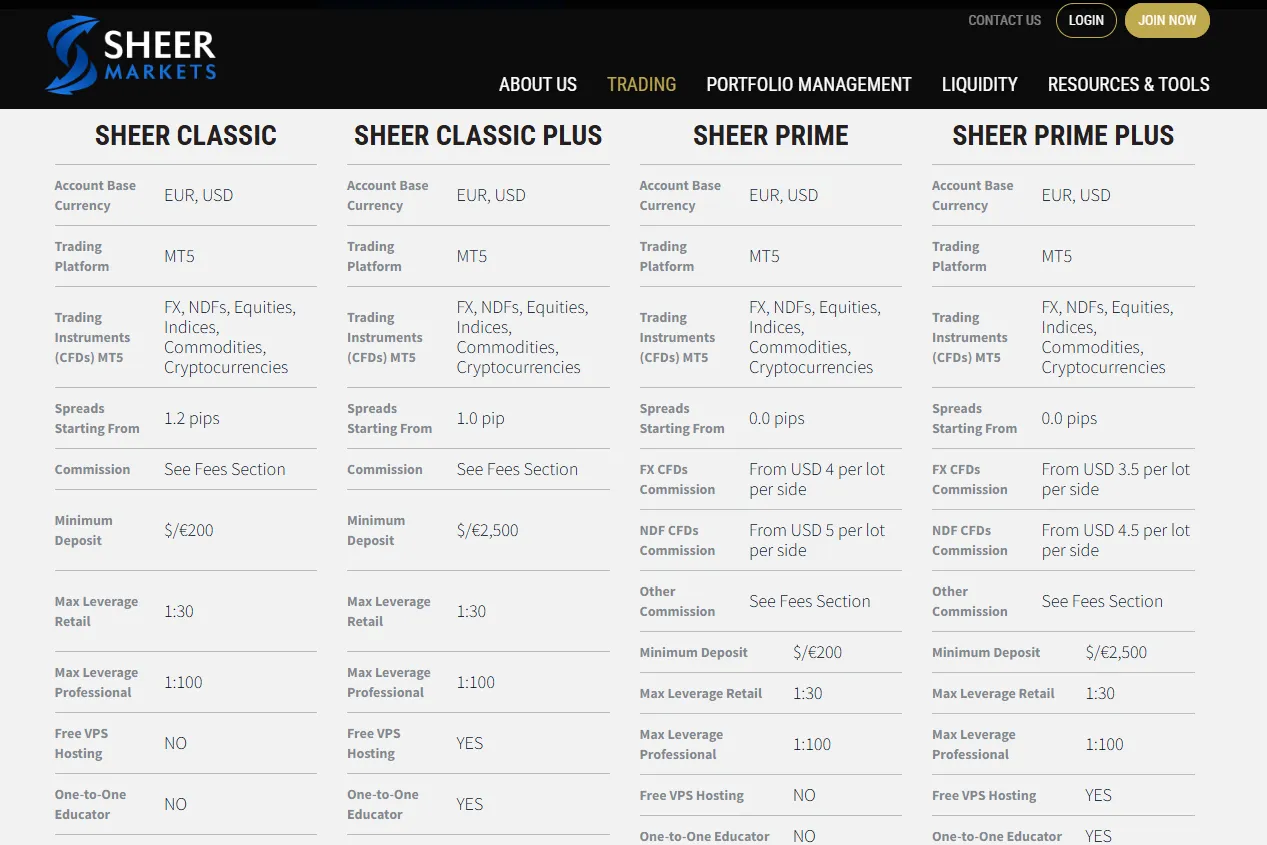Click Sheer Classic 'MT5' trading platform value
1267x845 pixels.
point(180,256)
